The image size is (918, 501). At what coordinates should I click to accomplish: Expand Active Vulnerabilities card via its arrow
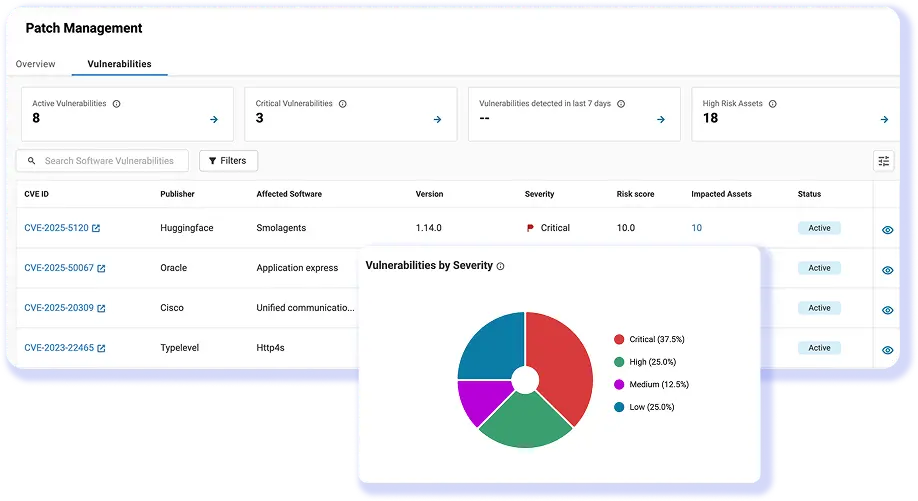point(214,119)
